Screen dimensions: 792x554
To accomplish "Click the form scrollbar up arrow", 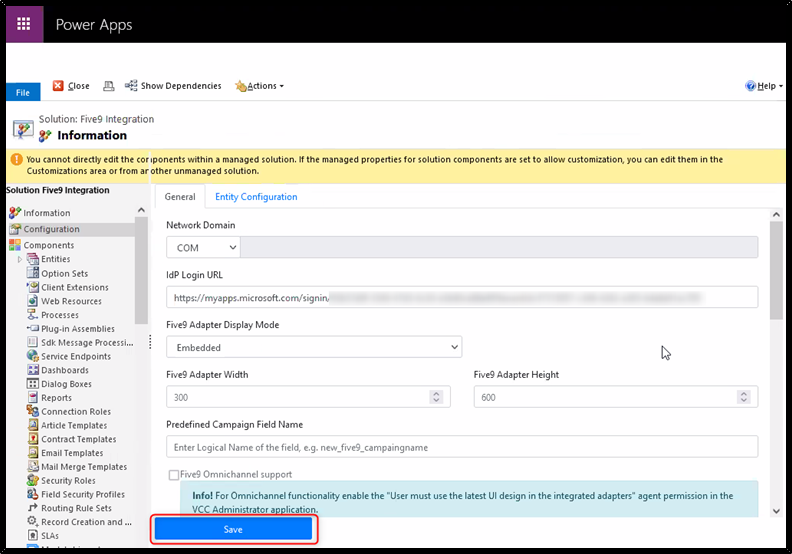I will pos(776,215).
